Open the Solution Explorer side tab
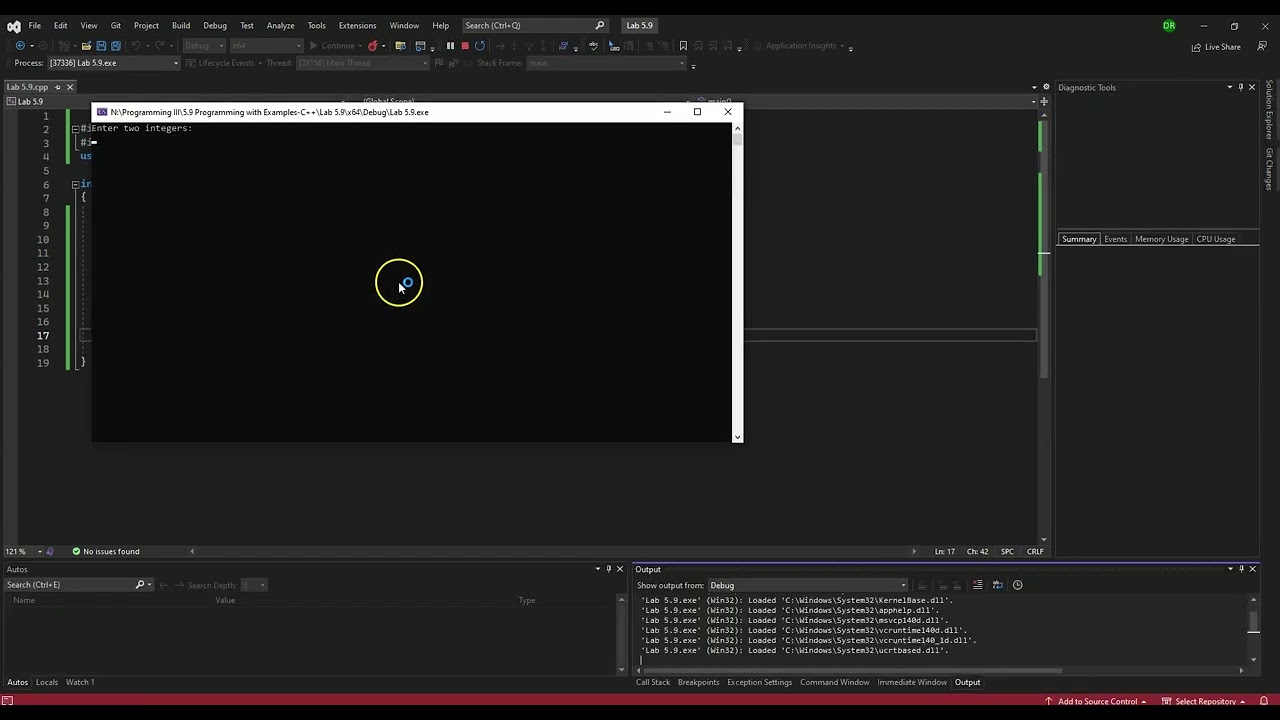Screen dimensions: 1280x720 click(x=1269, y=111)
